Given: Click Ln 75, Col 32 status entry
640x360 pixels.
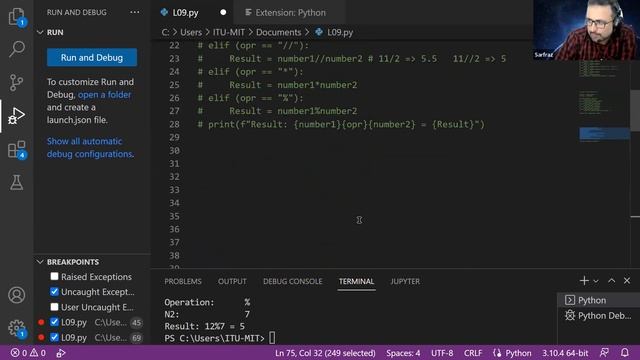Looking at the screenshot, I should click(x=325, y=353).
